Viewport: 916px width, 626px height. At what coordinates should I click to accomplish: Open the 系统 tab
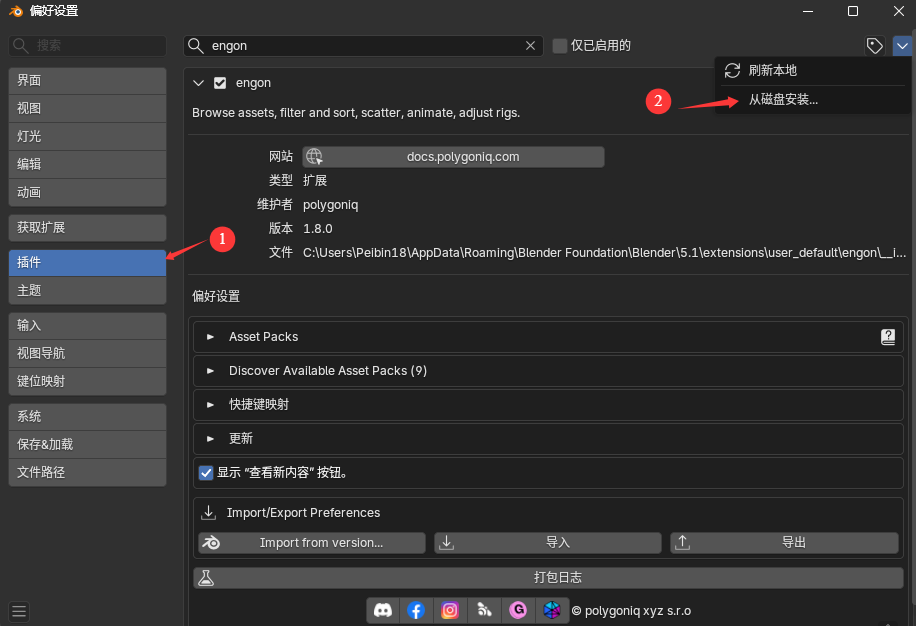tap(88, 417)
